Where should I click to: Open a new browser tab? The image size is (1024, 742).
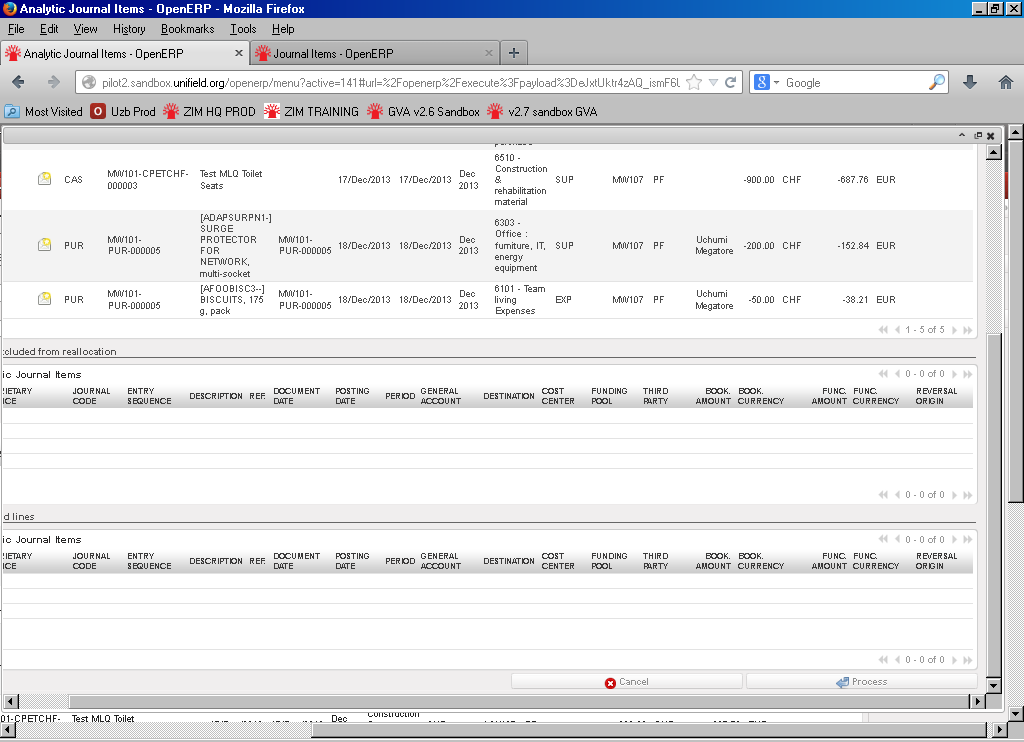(513, 53)
